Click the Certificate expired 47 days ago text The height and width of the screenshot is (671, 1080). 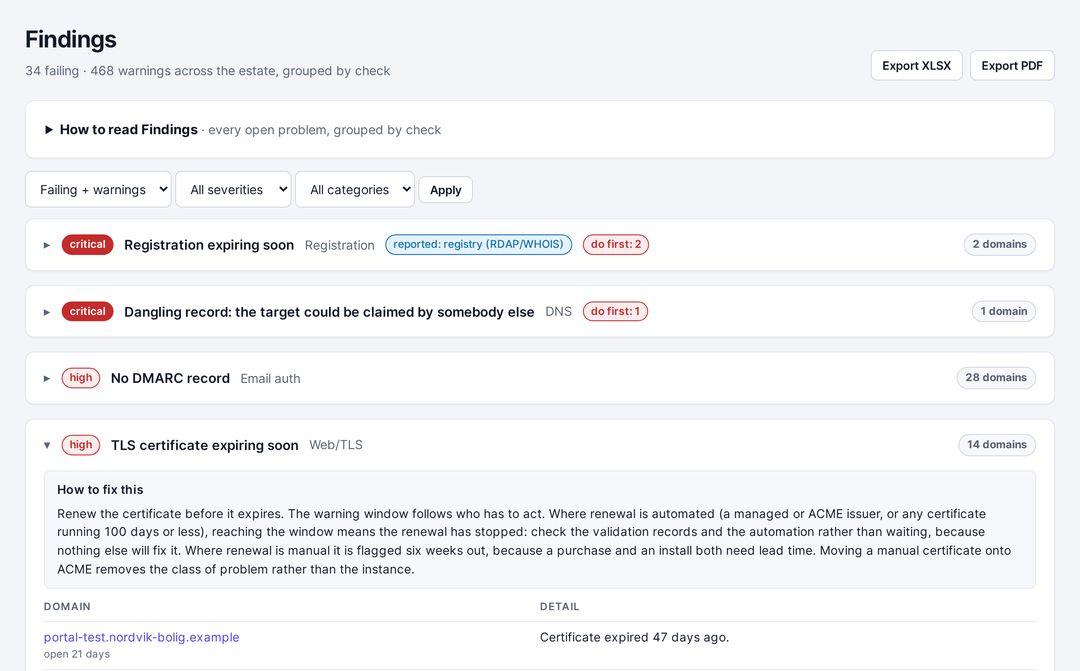click(634, 637)
